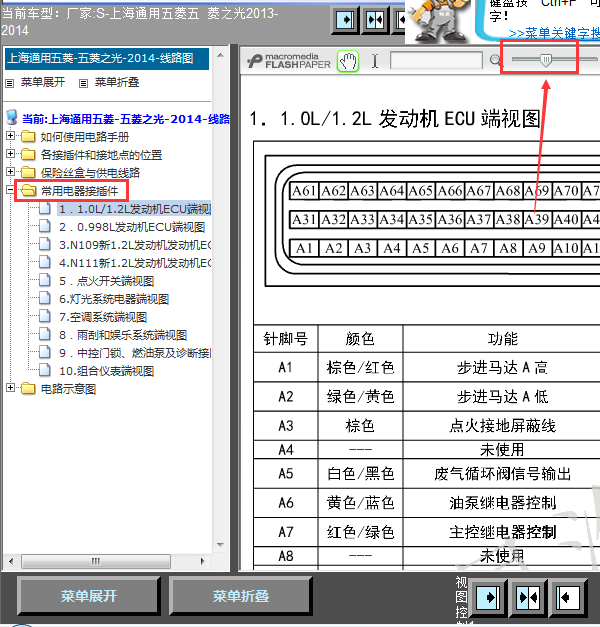
Task: Click the page icon of 7.空调系统端视图
Action: [x=45, y=316]
